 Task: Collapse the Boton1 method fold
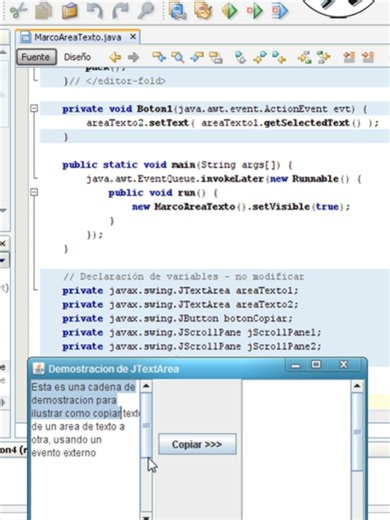pos(34,108)
